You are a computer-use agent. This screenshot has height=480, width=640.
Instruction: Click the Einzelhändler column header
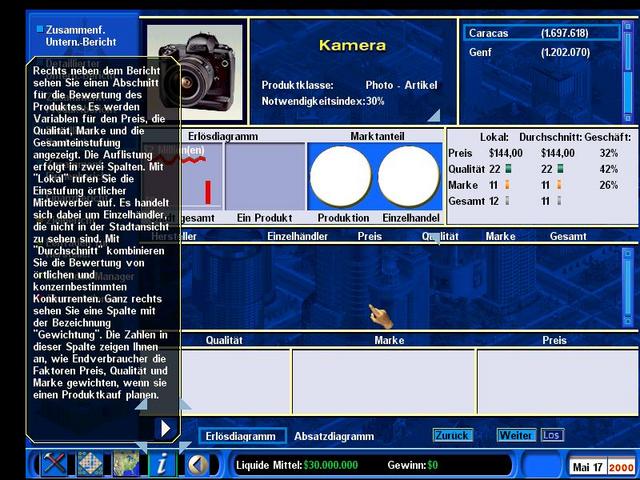tap(298, 236)
